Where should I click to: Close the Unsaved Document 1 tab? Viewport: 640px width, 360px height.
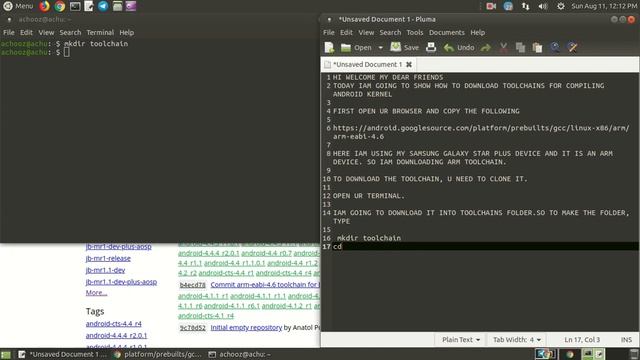pos(409,64)
